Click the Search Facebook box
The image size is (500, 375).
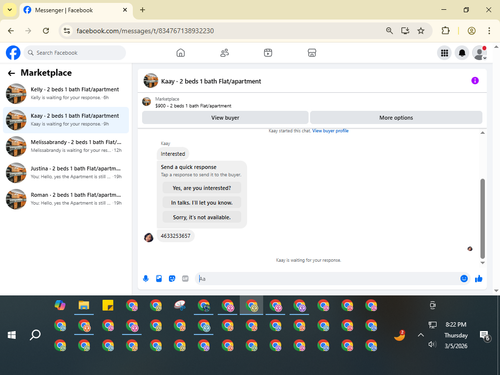(x=75, y=53)
